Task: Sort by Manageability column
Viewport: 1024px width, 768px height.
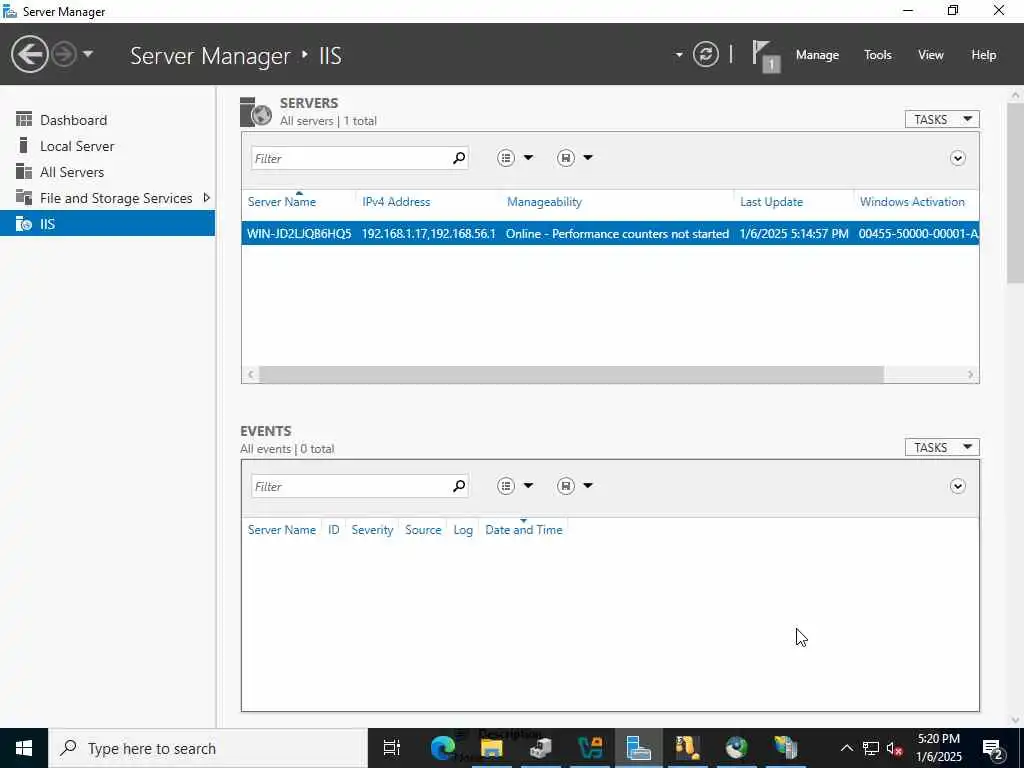Action: [x=544, y=202]
